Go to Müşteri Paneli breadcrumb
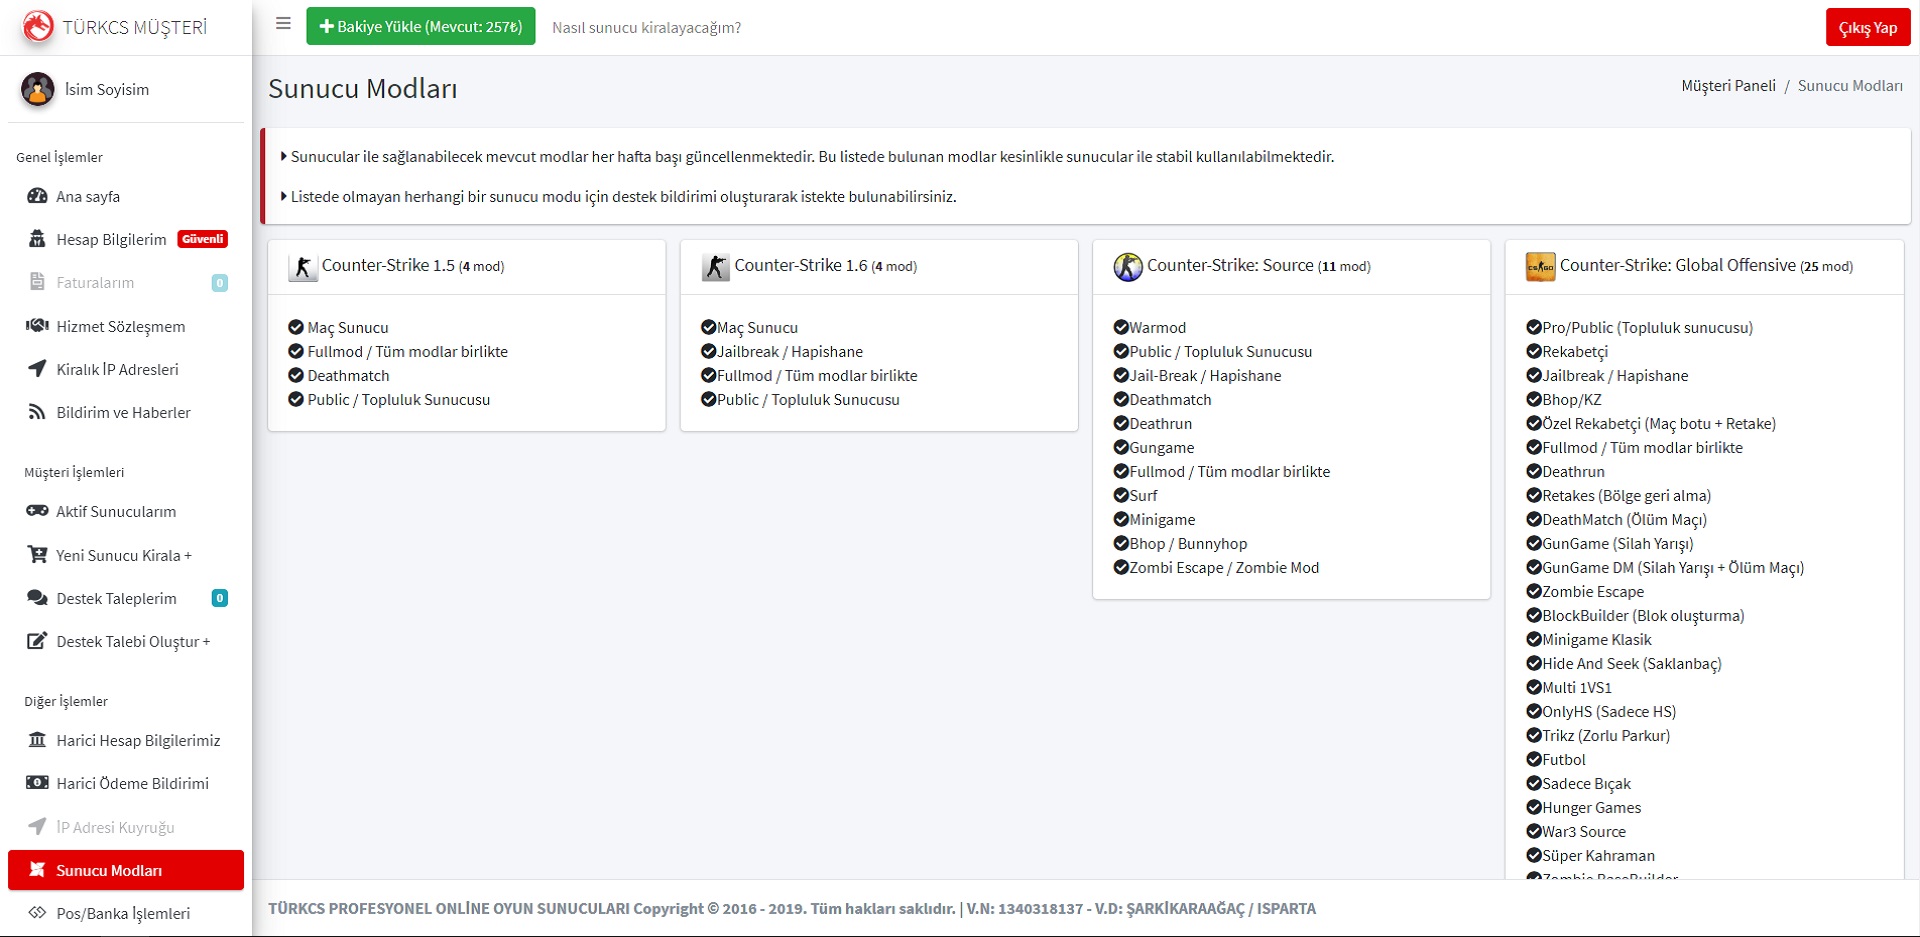This screenshot has height=937, width=1920. [x=1728, y=86]
